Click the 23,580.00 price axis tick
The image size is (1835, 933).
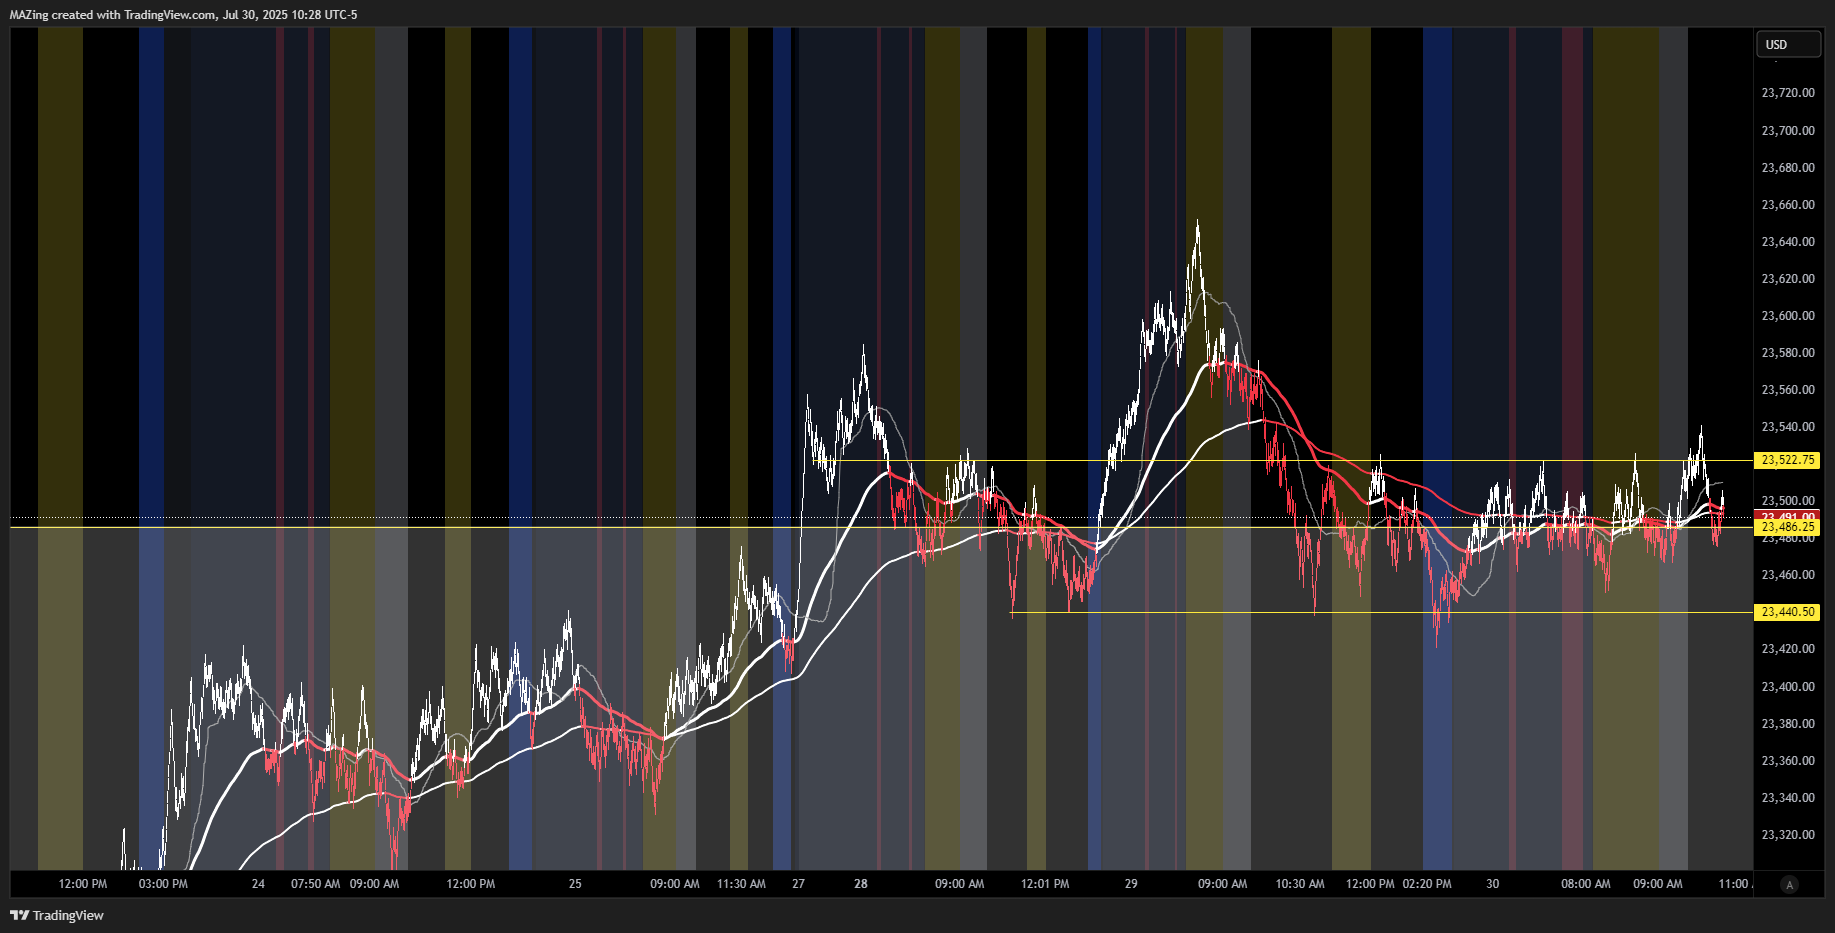coord(1788,352)
